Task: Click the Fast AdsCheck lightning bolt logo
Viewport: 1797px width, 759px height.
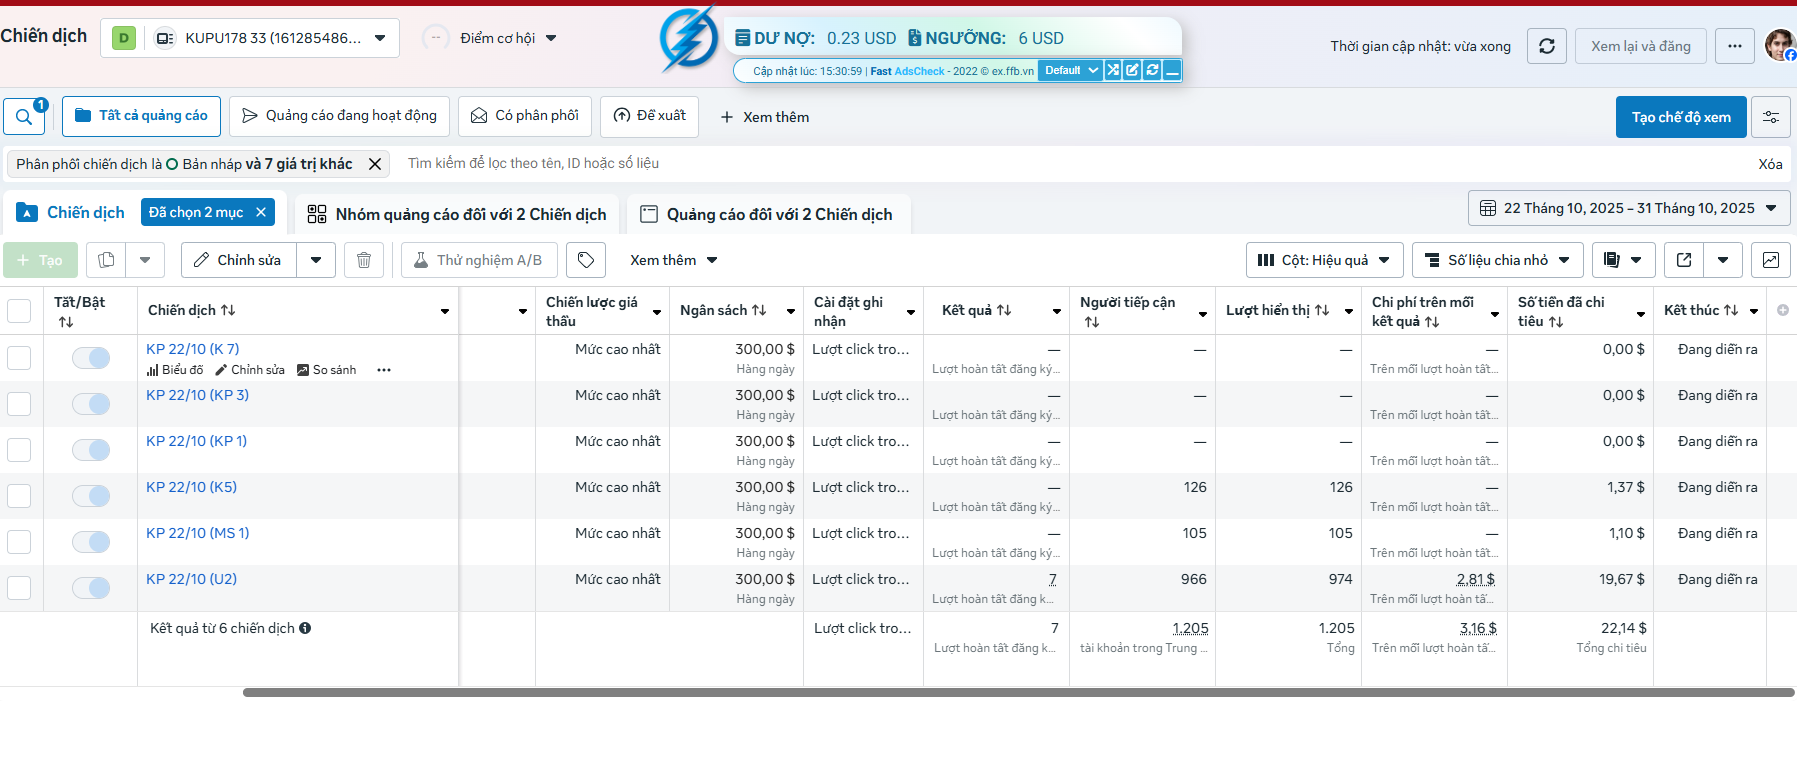Action: tap(689, 40)
